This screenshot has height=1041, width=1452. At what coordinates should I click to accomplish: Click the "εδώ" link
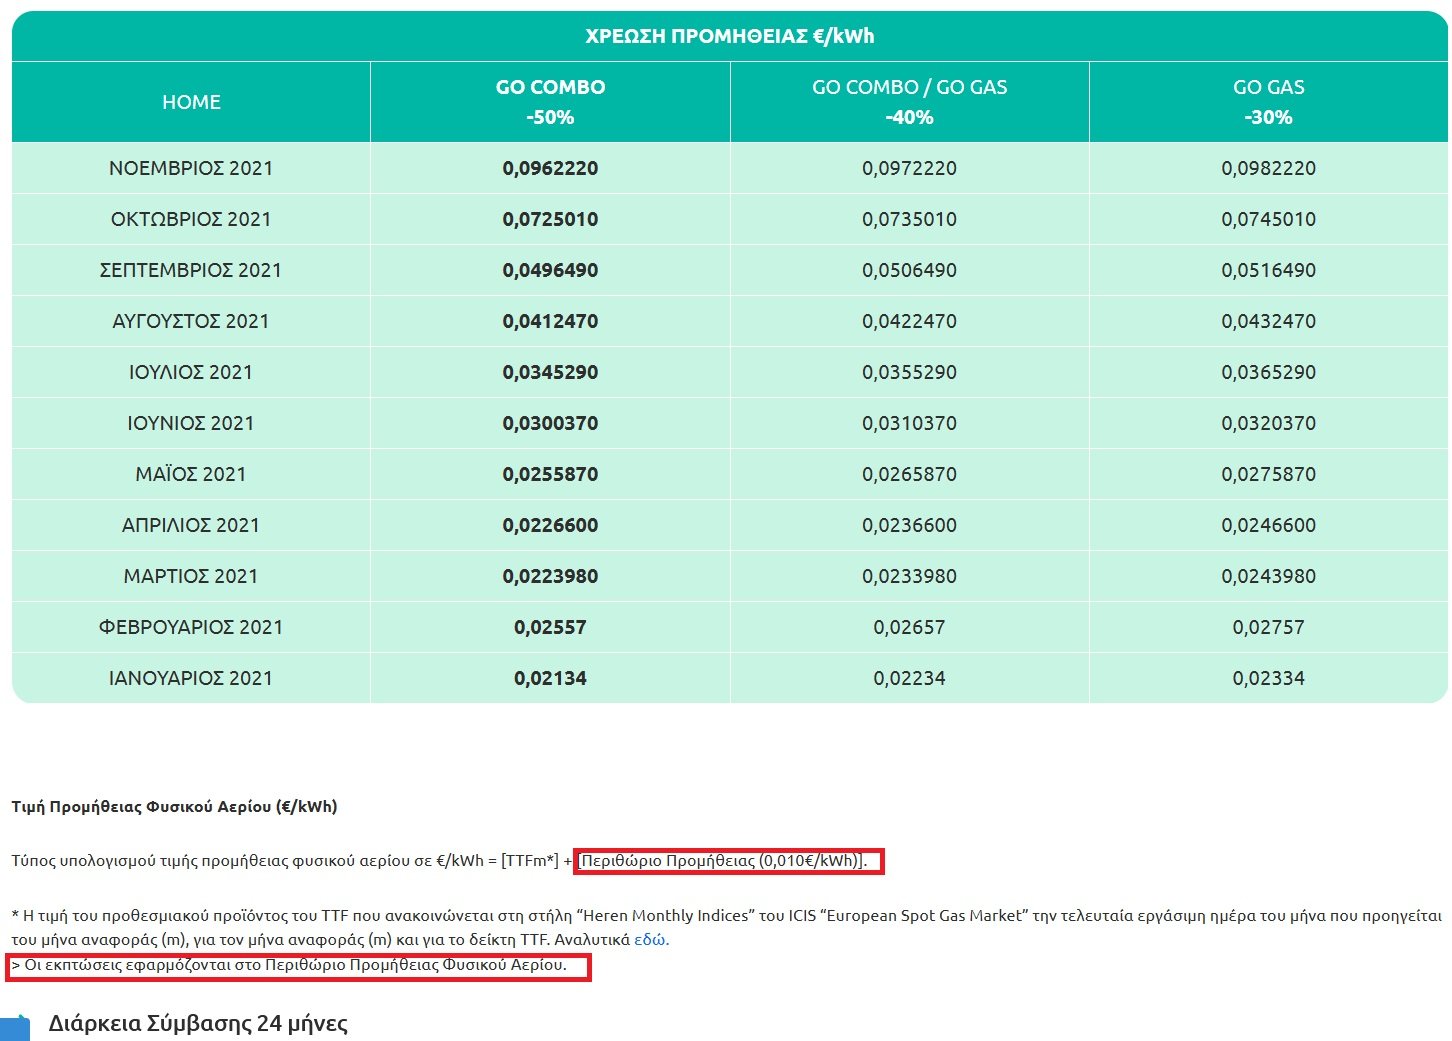(650, 939)
